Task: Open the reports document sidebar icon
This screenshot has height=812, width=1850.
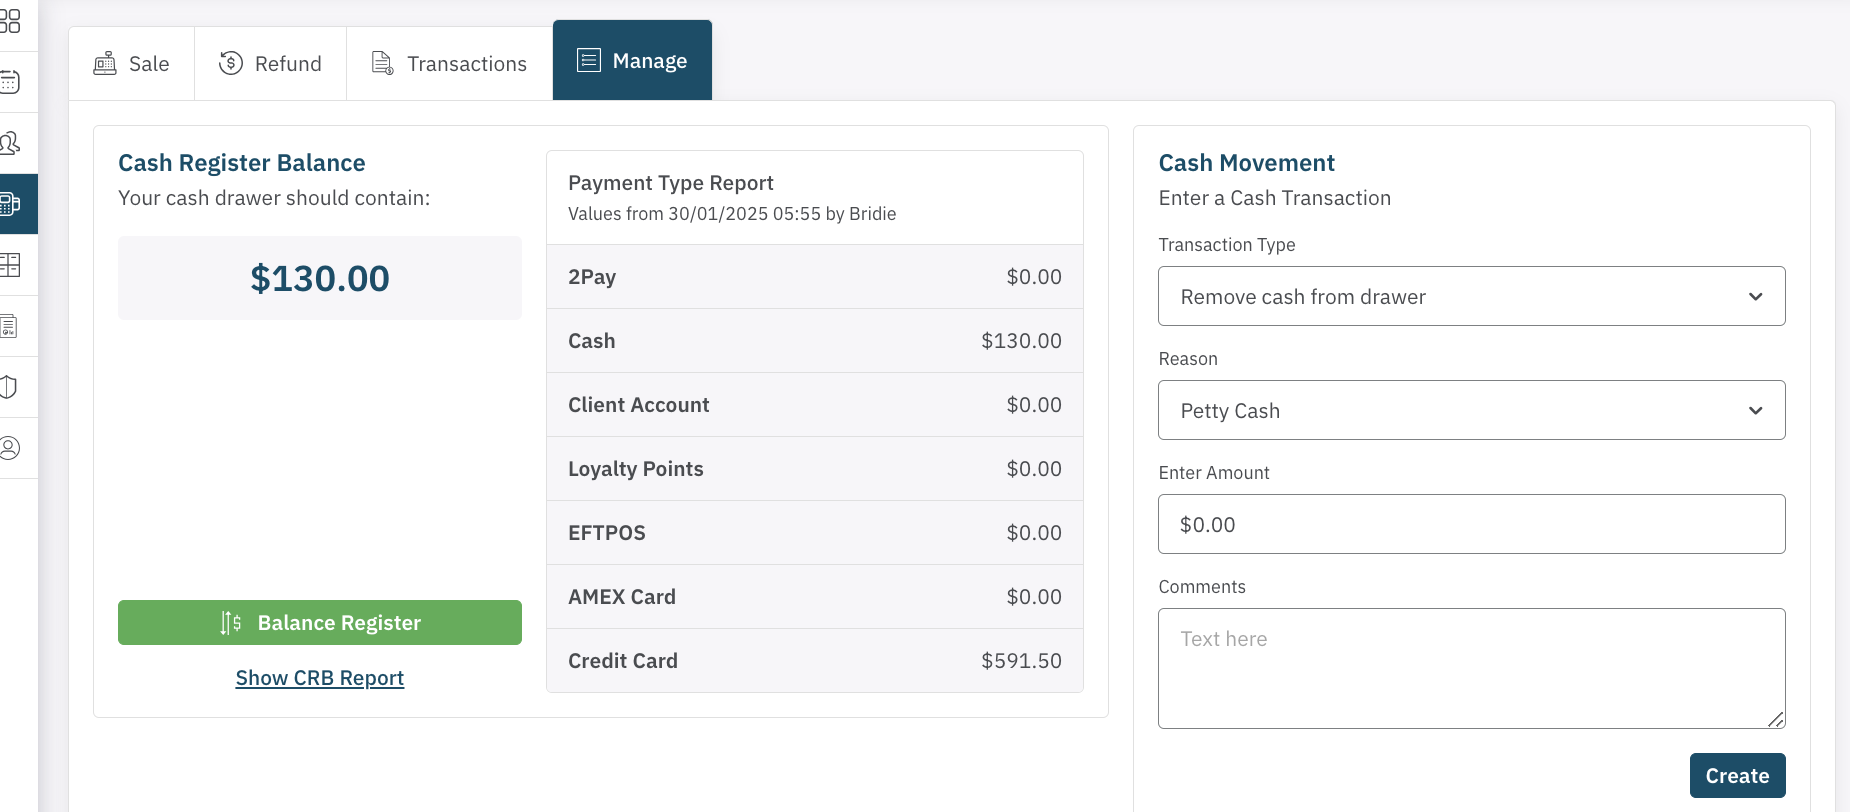Action: [x=10, y=326]
